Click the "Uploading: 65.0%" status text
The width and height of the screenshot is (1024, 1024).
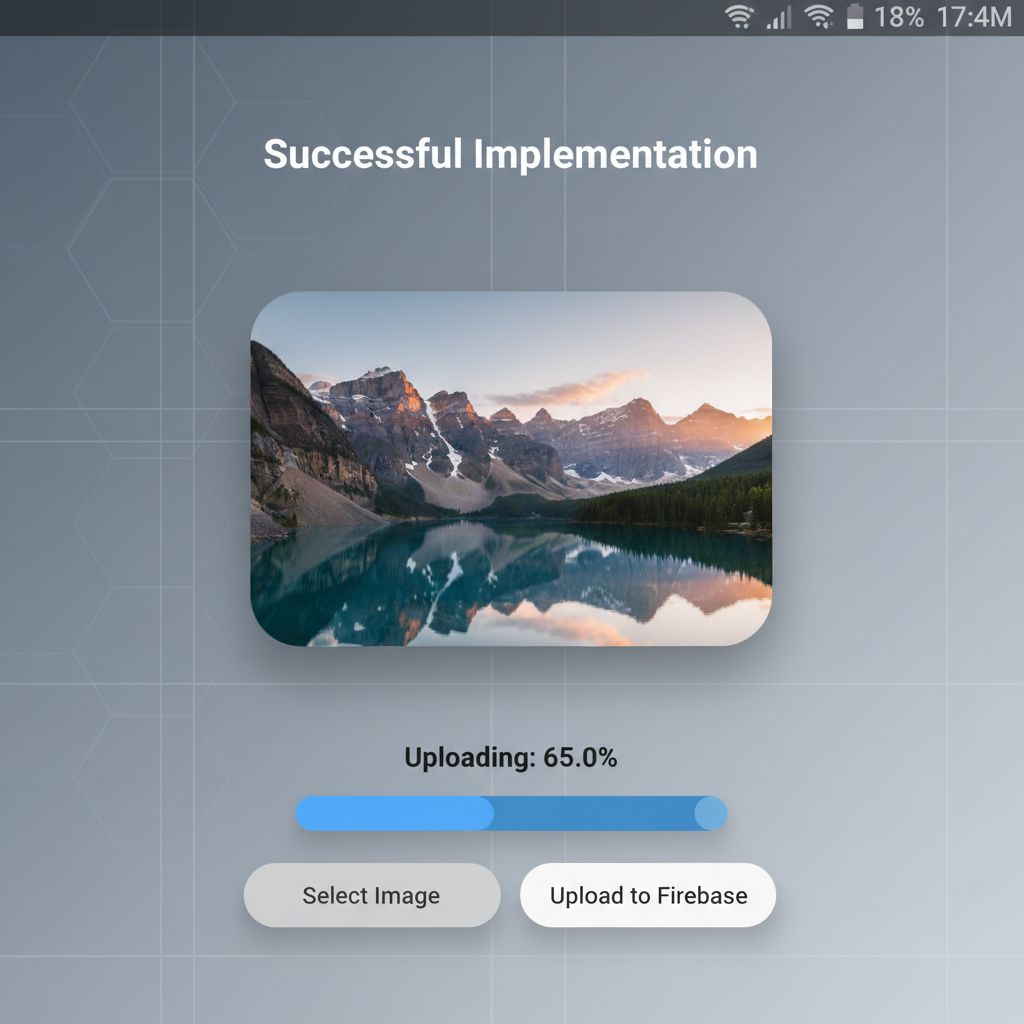coord(511,758)
